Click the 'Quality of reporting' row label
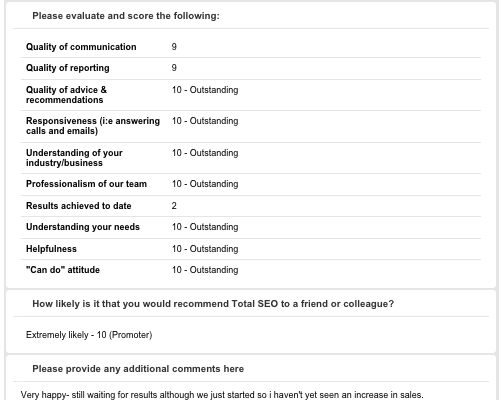Viewport: 503px width, 400px height. click(68, 68)
